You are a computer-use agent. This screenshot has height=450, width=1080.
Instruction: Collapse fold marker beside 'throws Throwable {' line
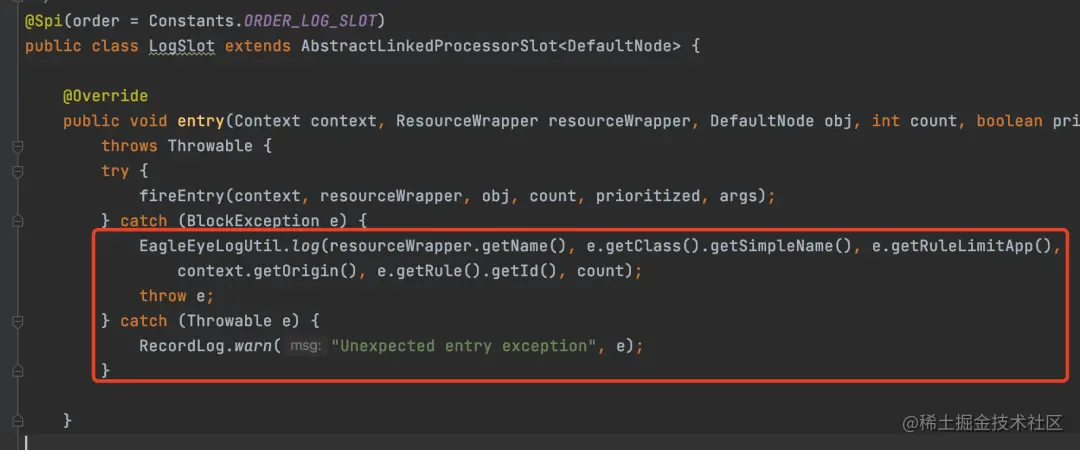click(x=18, y=147)
